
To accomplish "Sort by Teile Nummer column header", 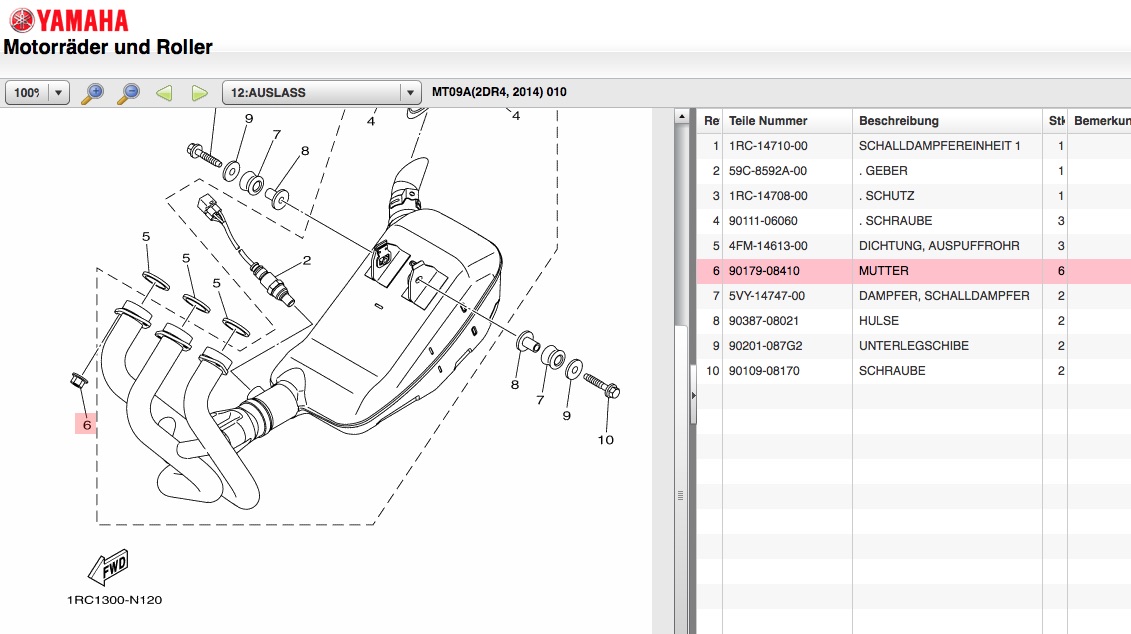I will [768, 121].
